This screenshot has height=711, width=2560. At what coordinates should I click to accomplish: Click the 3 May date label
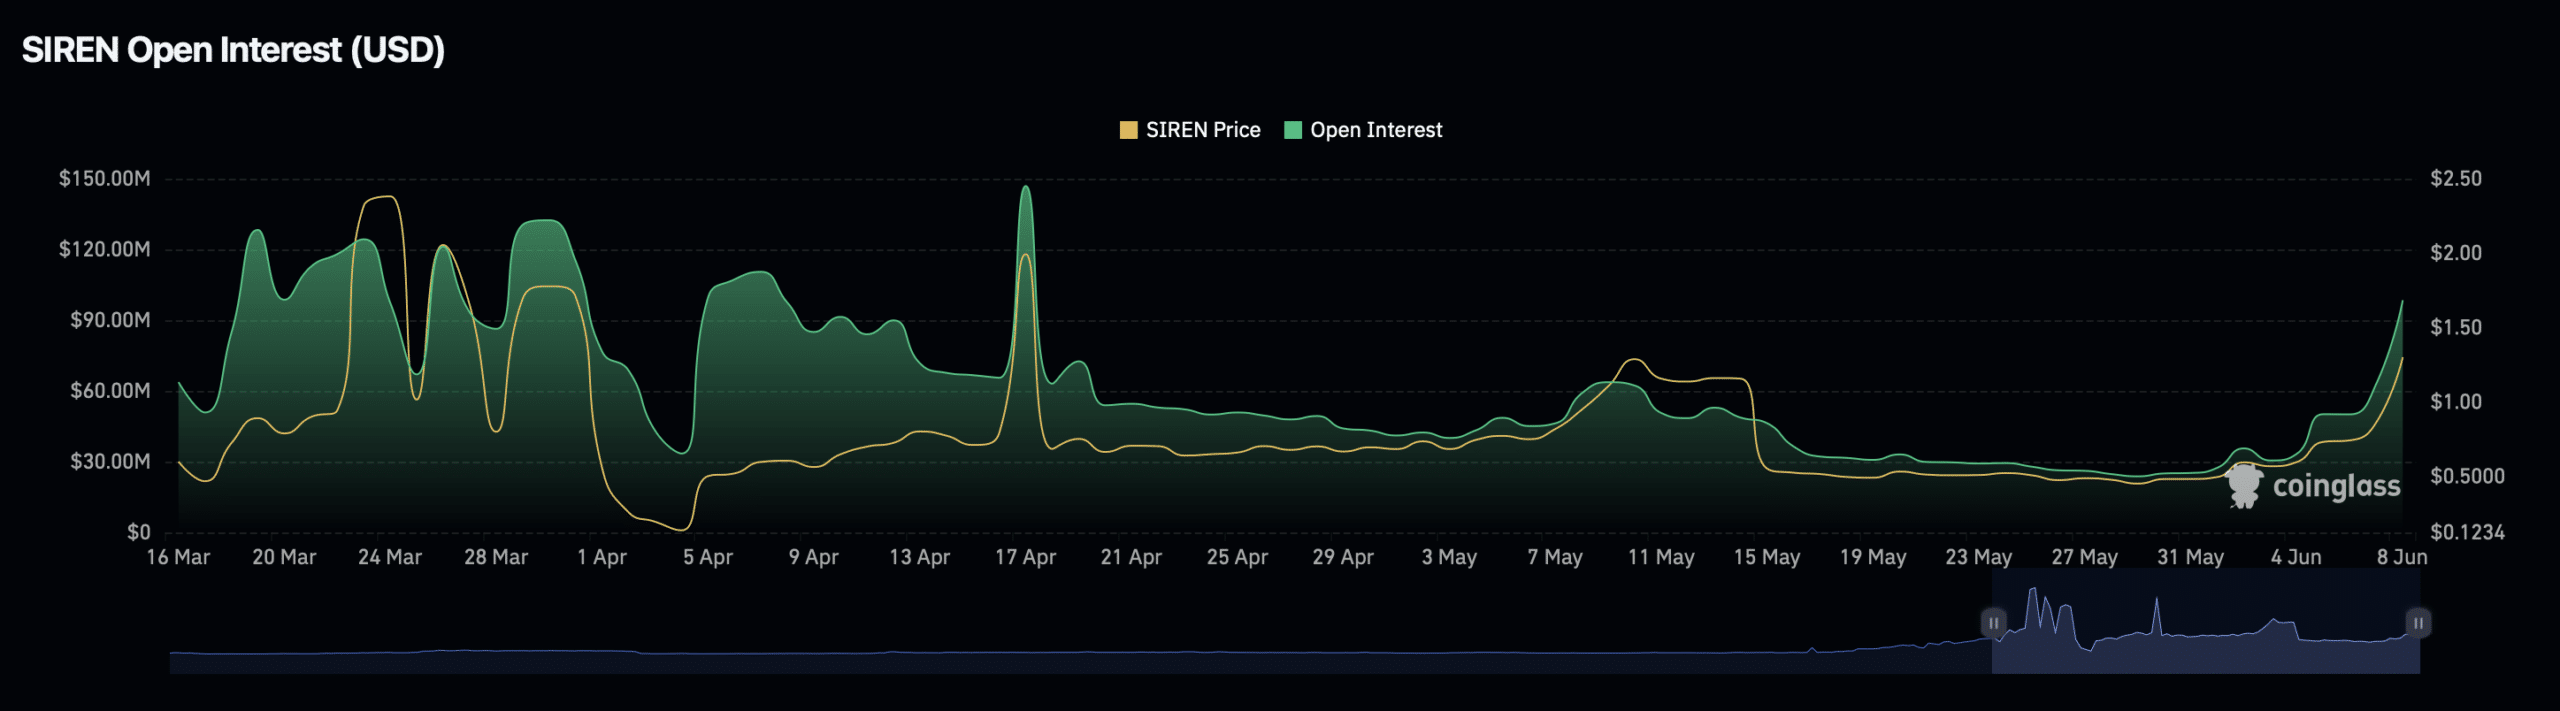click(x=1449, y=557)
